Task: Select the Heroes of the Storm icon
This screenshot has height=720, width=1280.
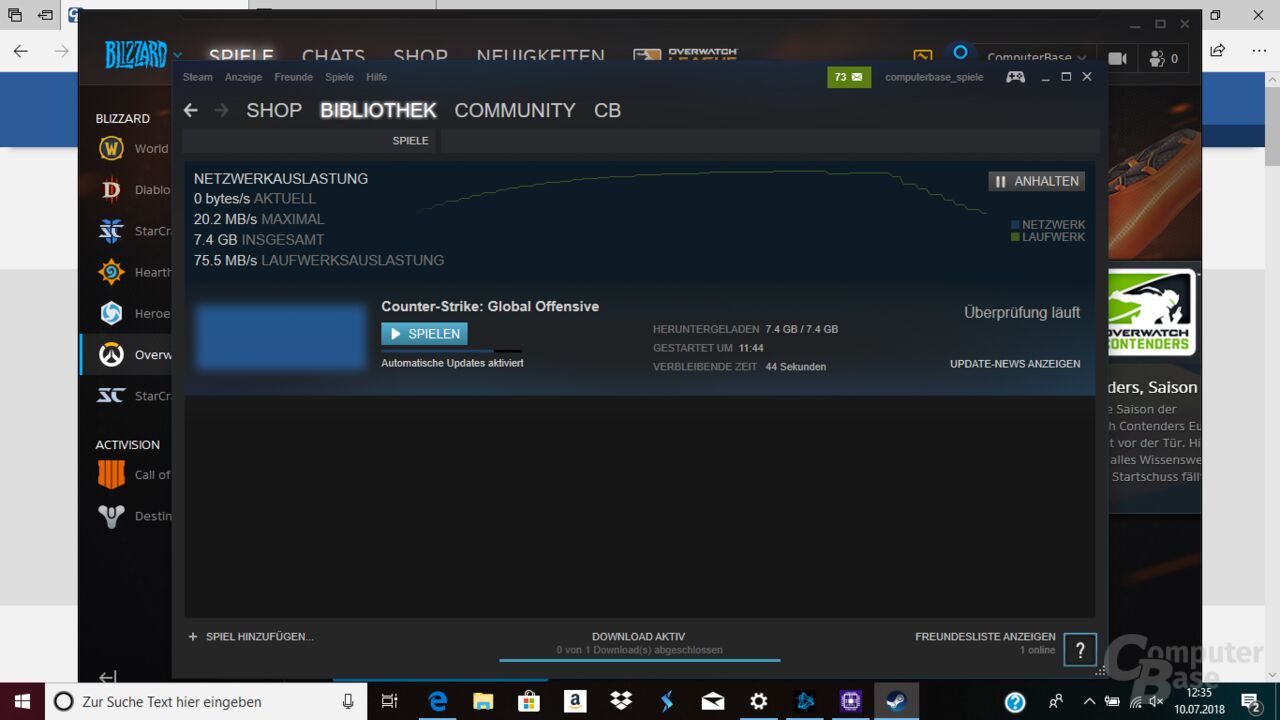Action: (111, 313)
